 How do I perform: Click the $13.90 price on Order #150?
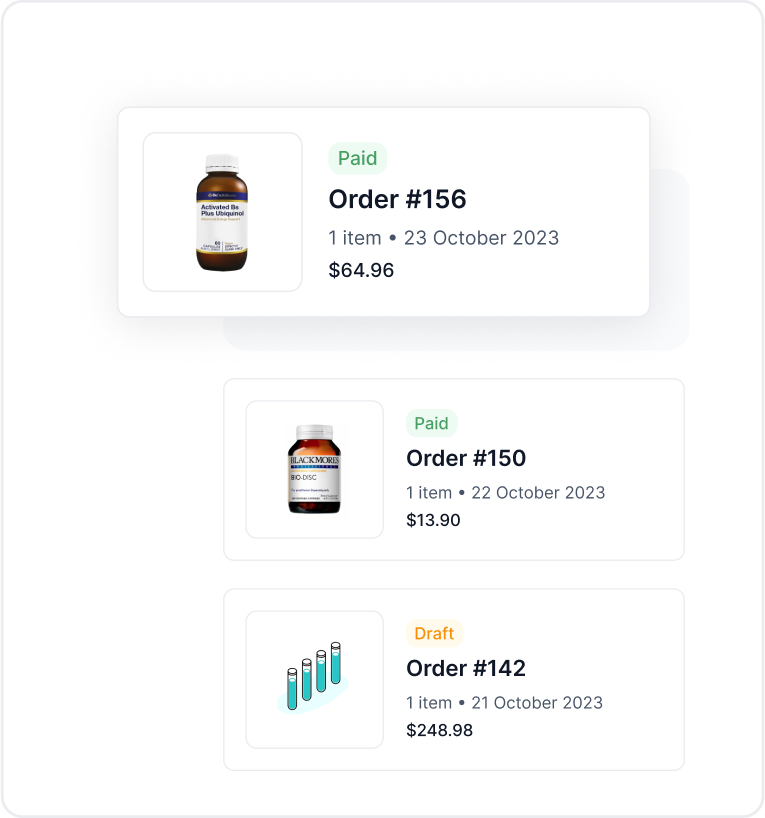coord(432,520)
